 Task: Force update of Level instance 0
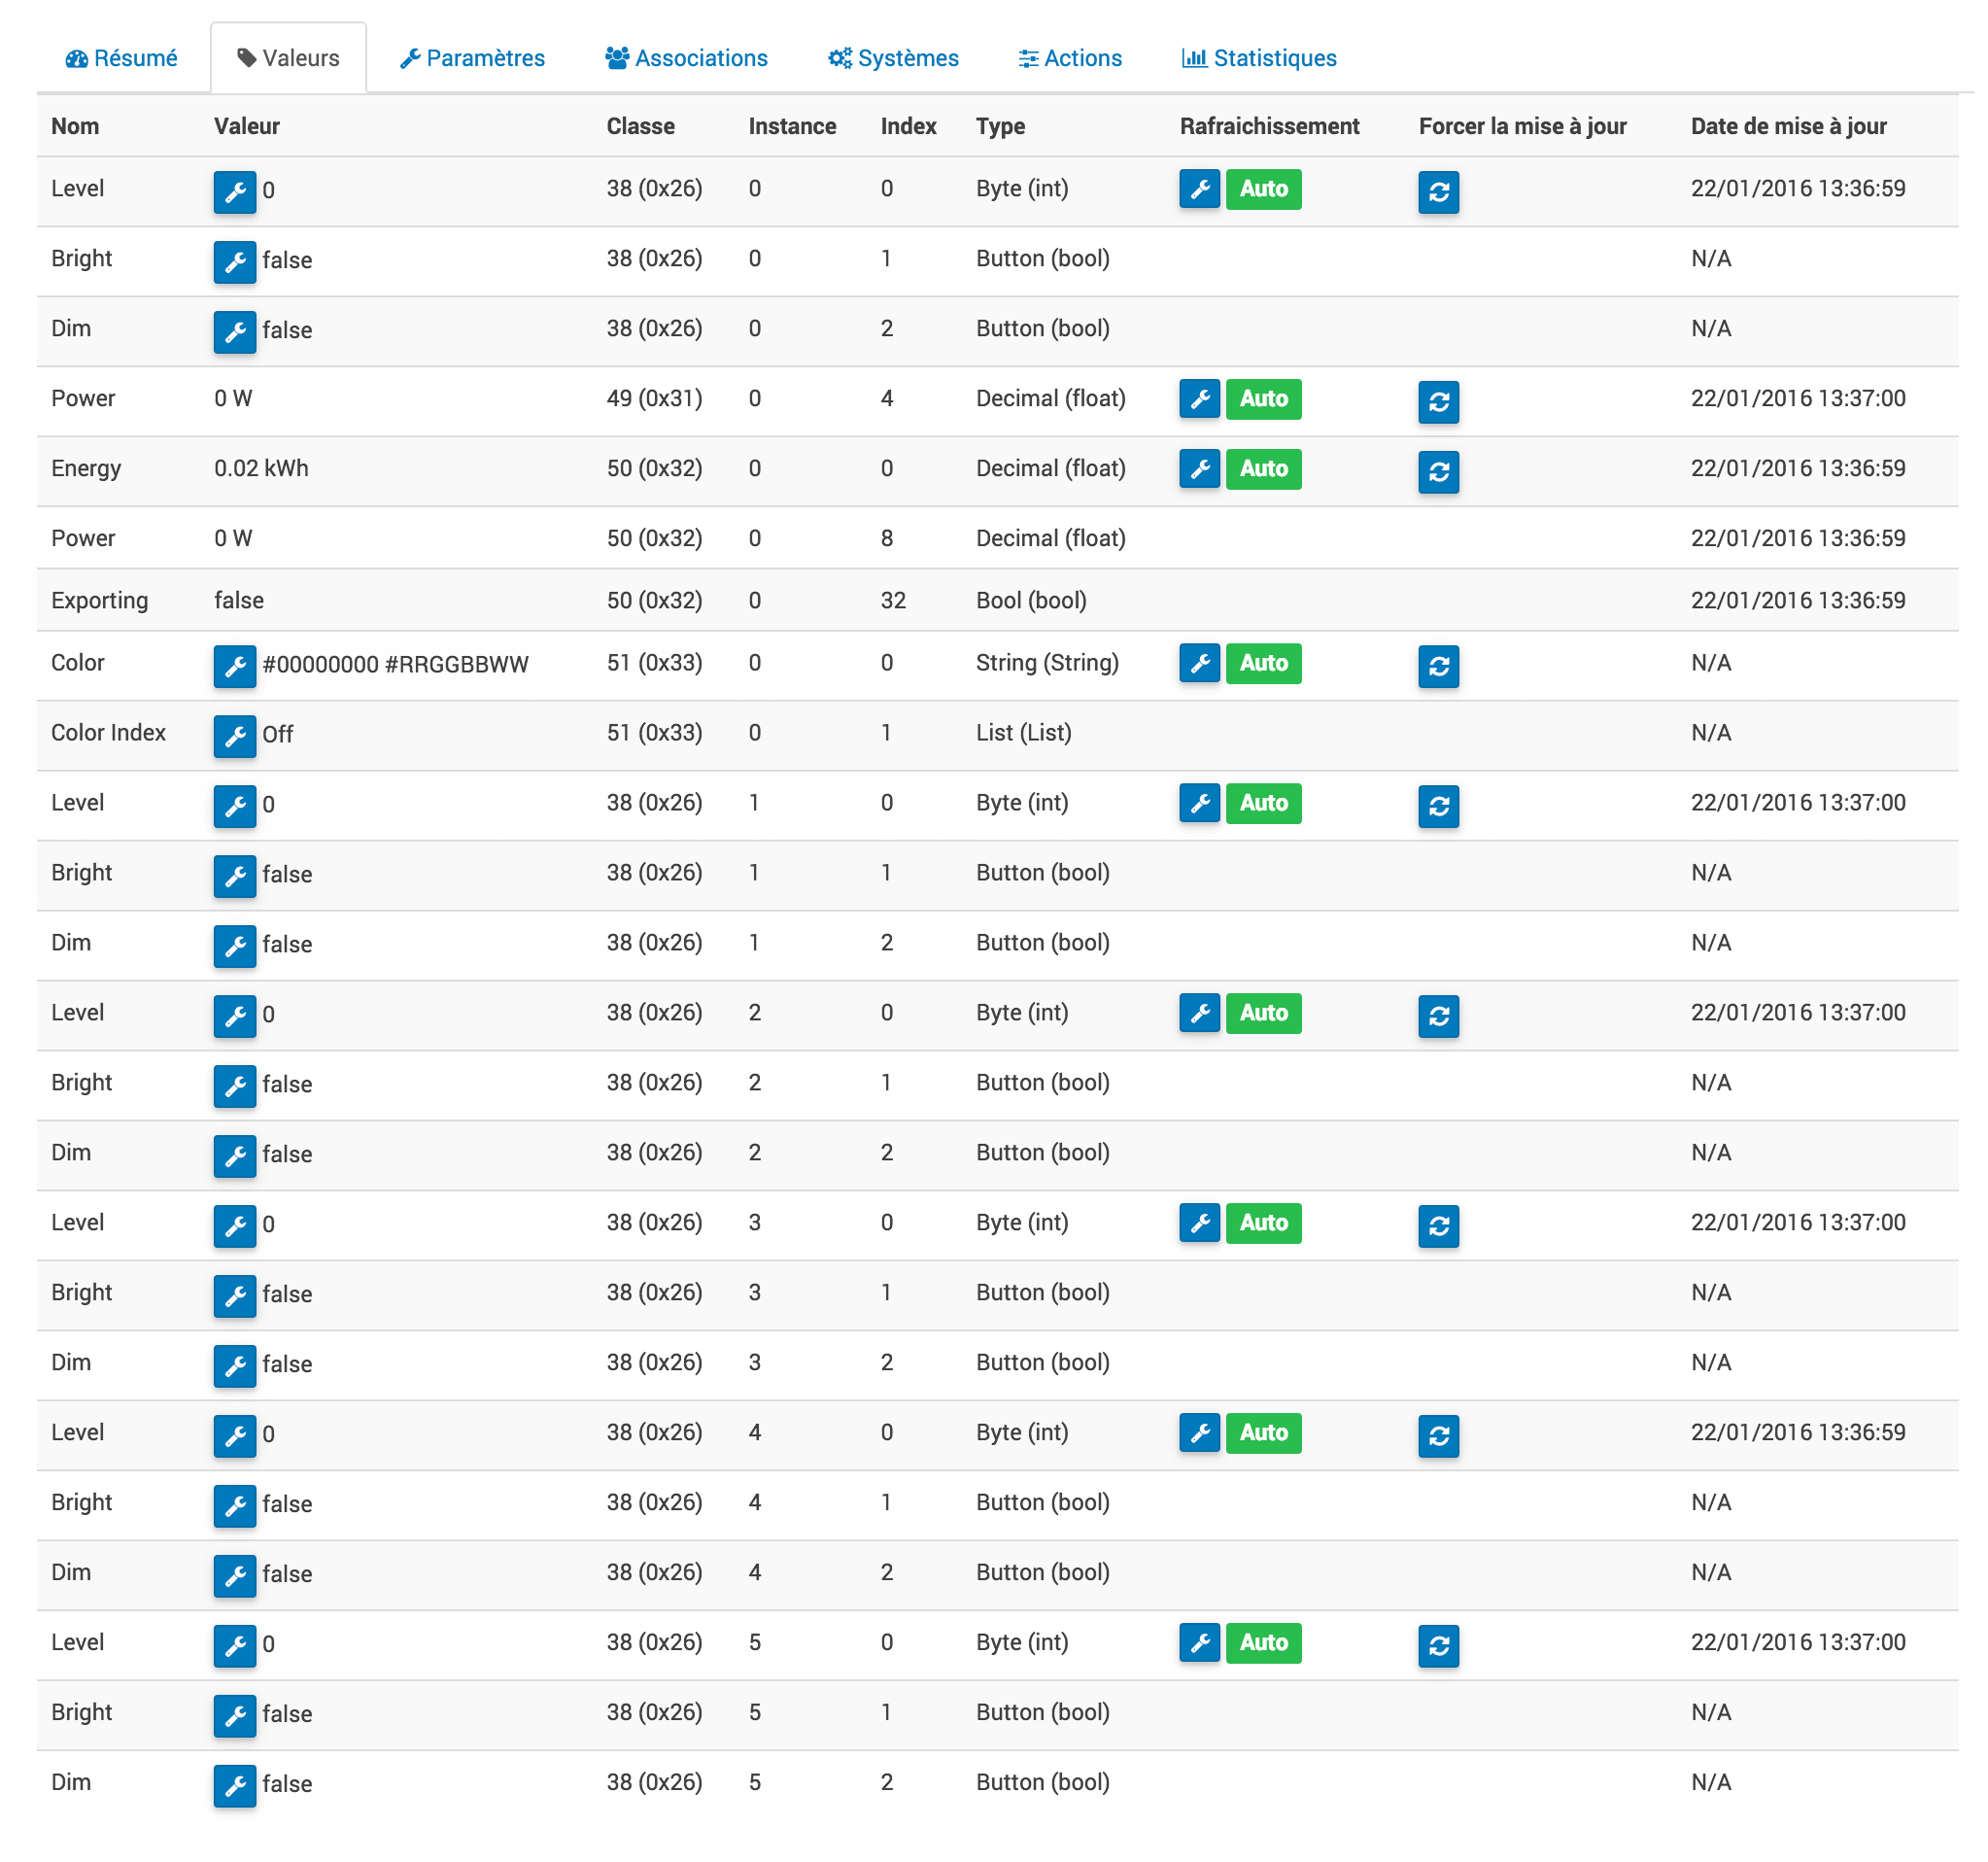1439,192
